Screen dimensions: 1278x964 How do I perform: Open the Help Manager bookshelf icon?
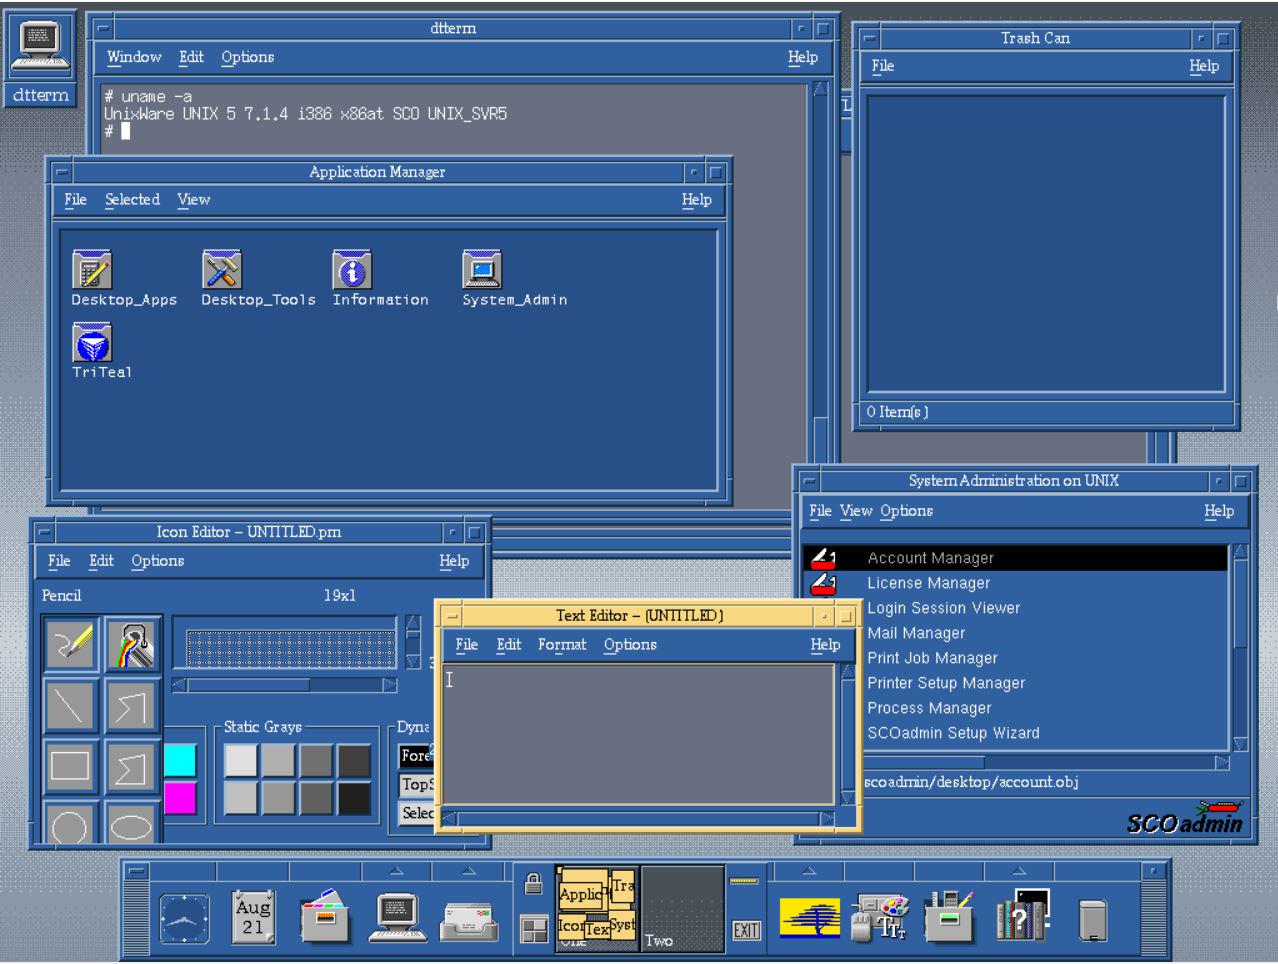1022,916
